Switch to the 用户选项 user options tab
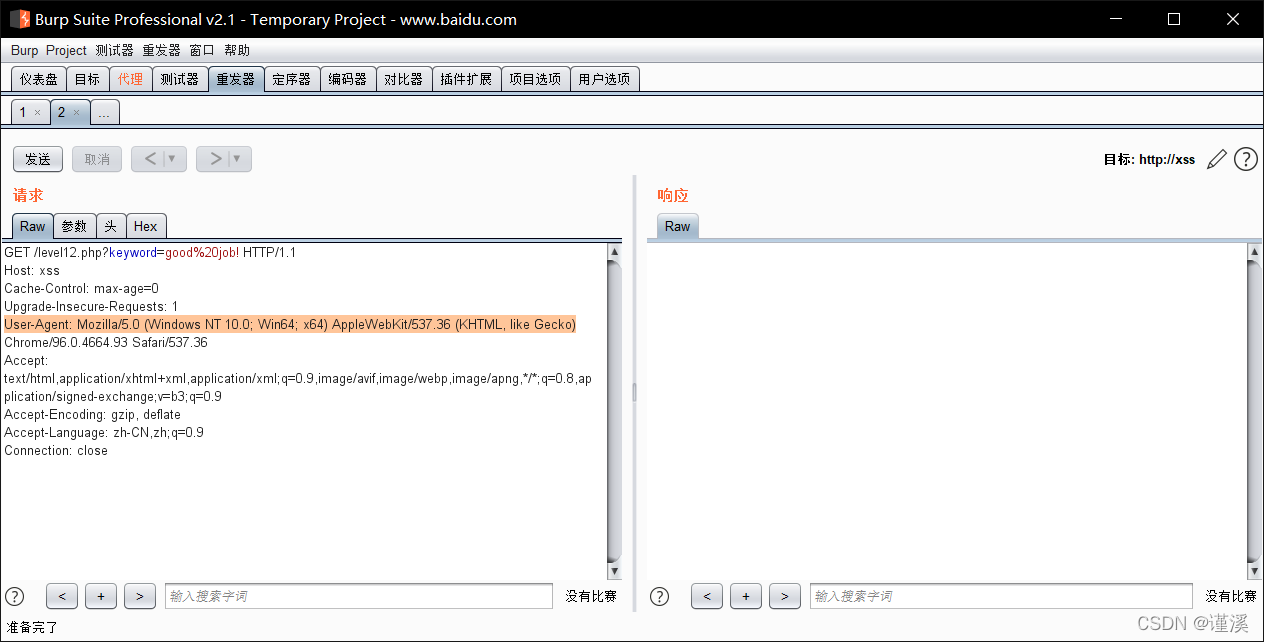Image resolution: width=1264 pixels, height=642 pixels. coord(604,79)
